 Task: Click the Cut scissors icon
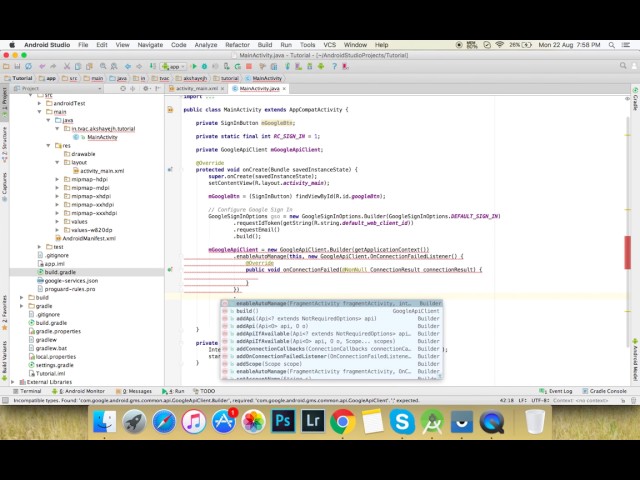click(x=67, y=66)
